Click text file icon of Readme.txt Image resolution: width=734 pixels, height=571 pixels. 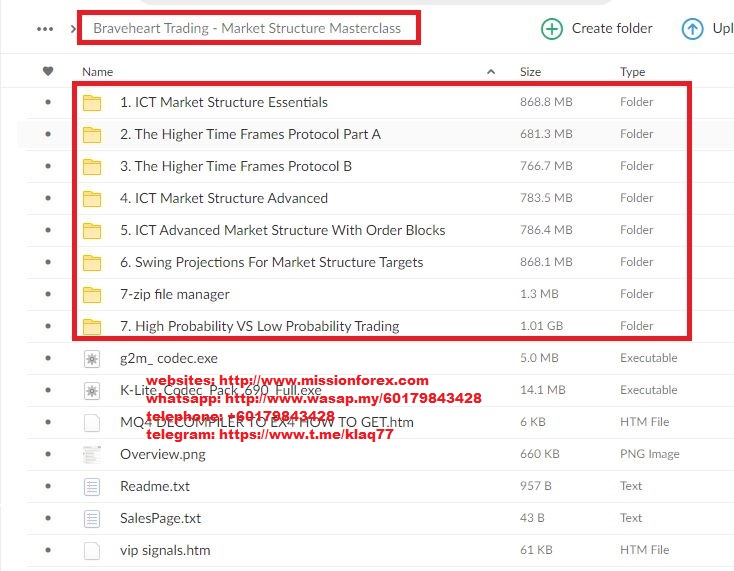[92, 486]
